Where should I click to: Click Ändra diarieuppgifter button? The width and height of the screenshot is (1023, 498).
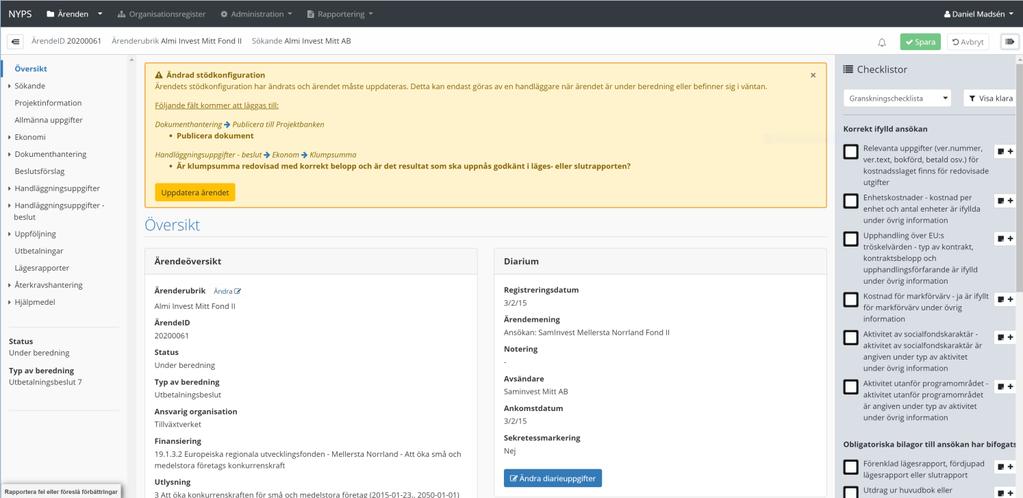click(x=553, y=478)
